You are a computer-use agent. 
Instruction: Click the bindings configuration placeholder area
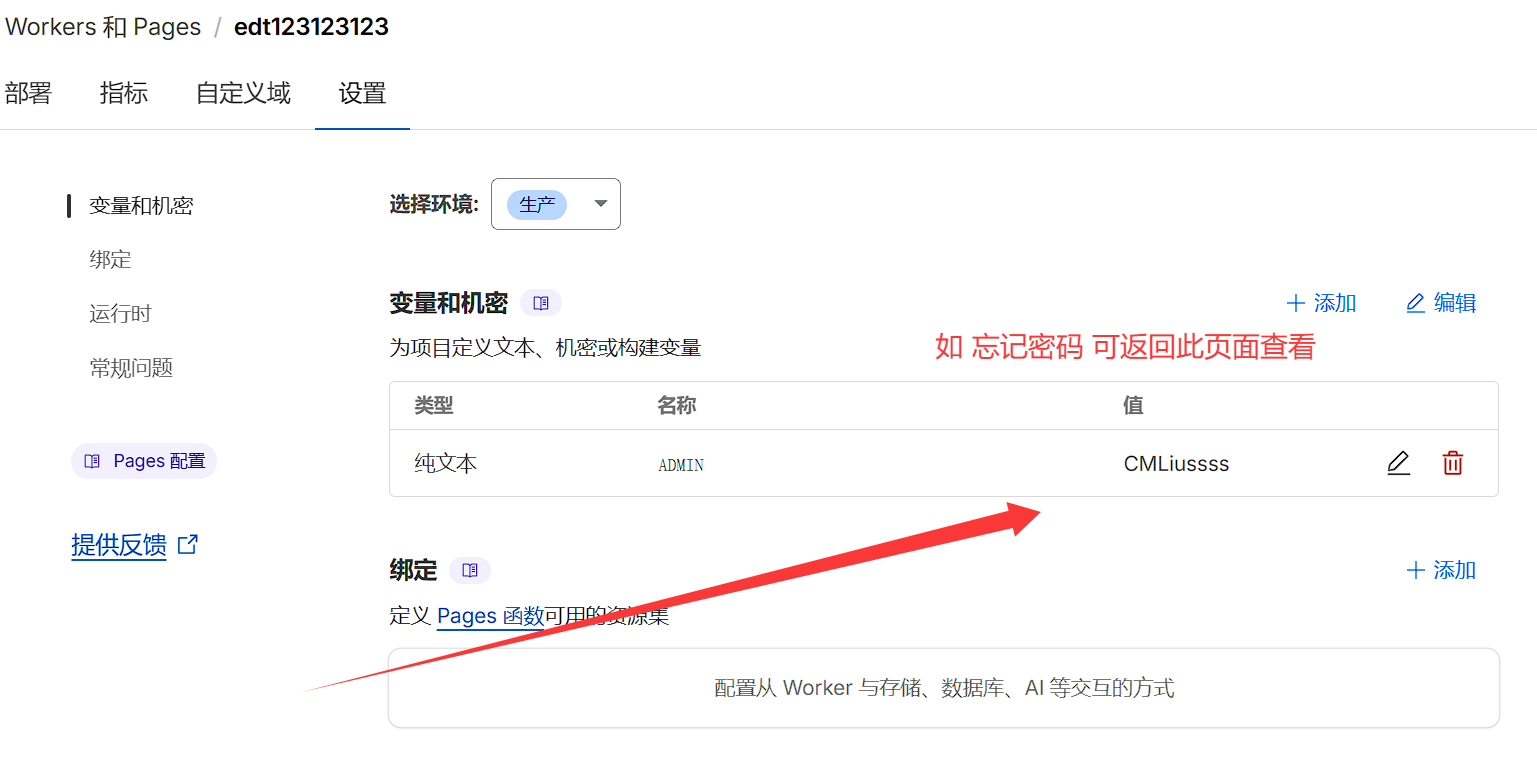(943, 687)
